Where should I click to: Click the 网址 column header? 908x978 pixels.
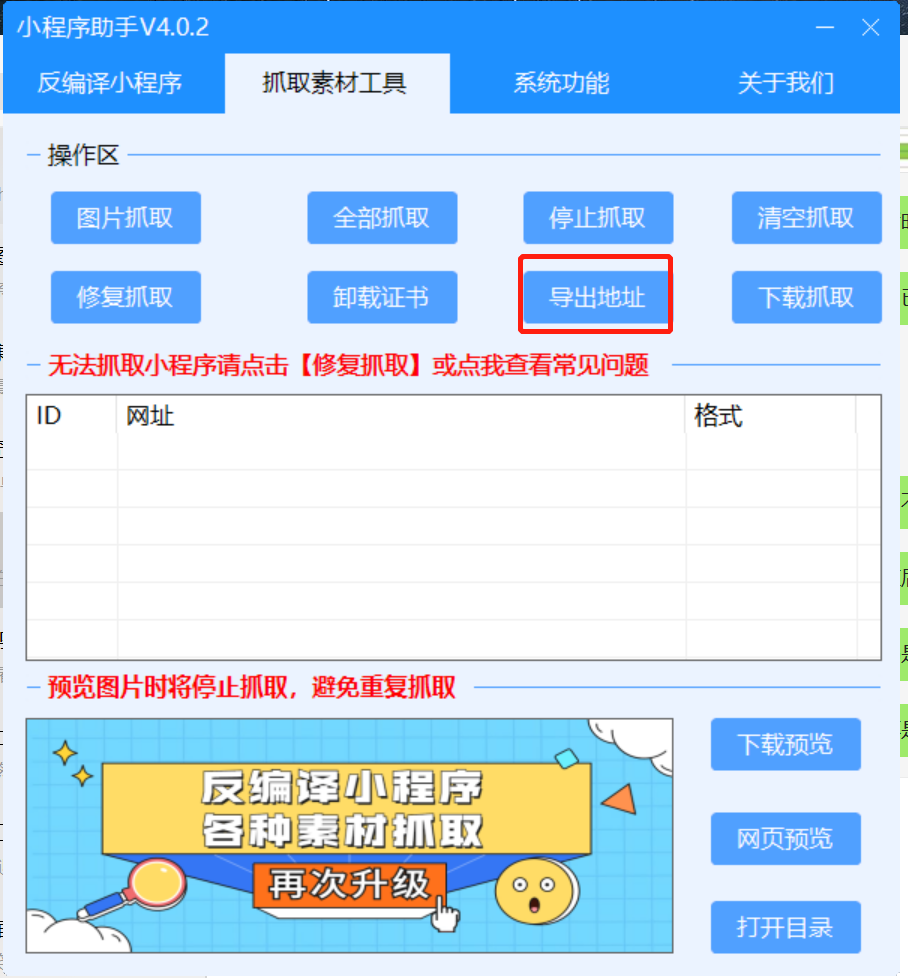click(x=401, y=415)
